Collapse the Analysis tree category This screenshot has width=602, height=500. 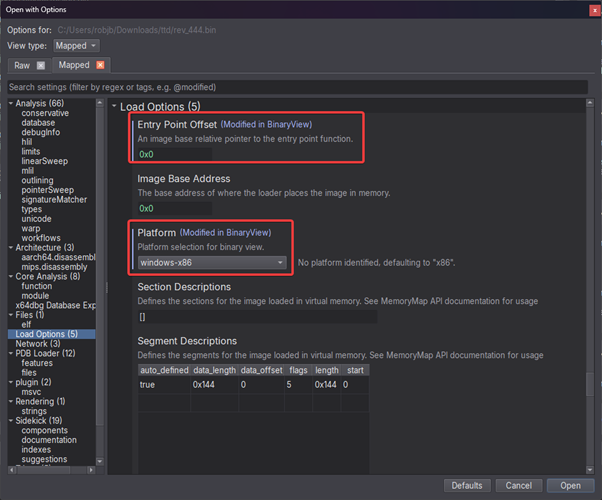click(x=9, y=103)
